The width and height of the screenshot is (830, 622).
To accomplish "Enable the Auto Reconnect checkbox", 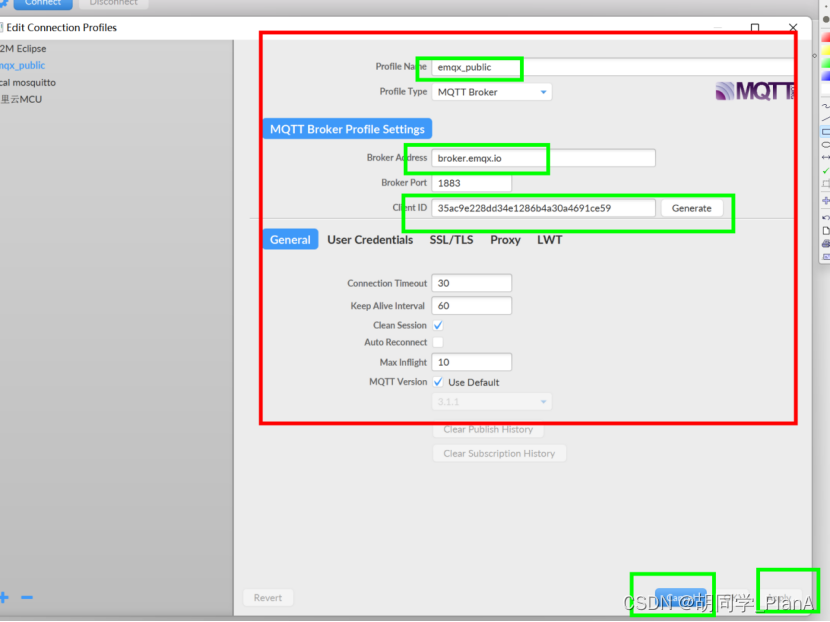I will 438,342.
